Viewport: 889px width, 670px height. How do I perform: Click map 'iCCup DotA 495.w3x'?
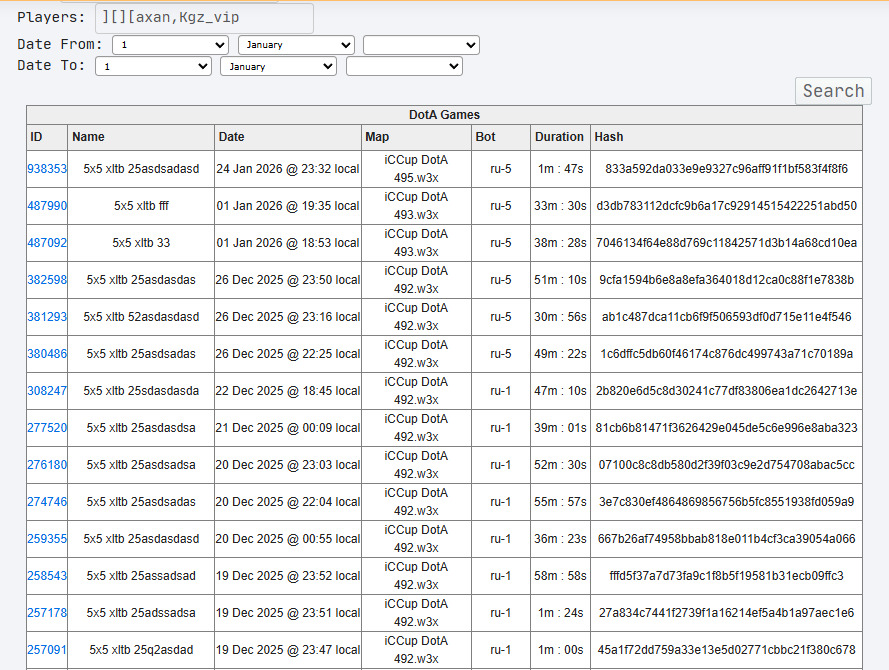click(x=416, y=169)
